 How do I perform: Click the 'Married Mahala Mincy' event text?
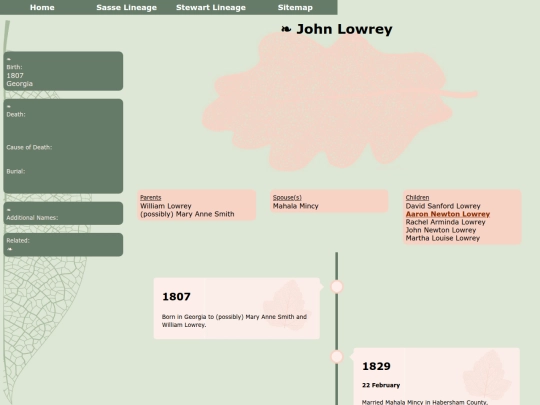(x=425, y=402)
